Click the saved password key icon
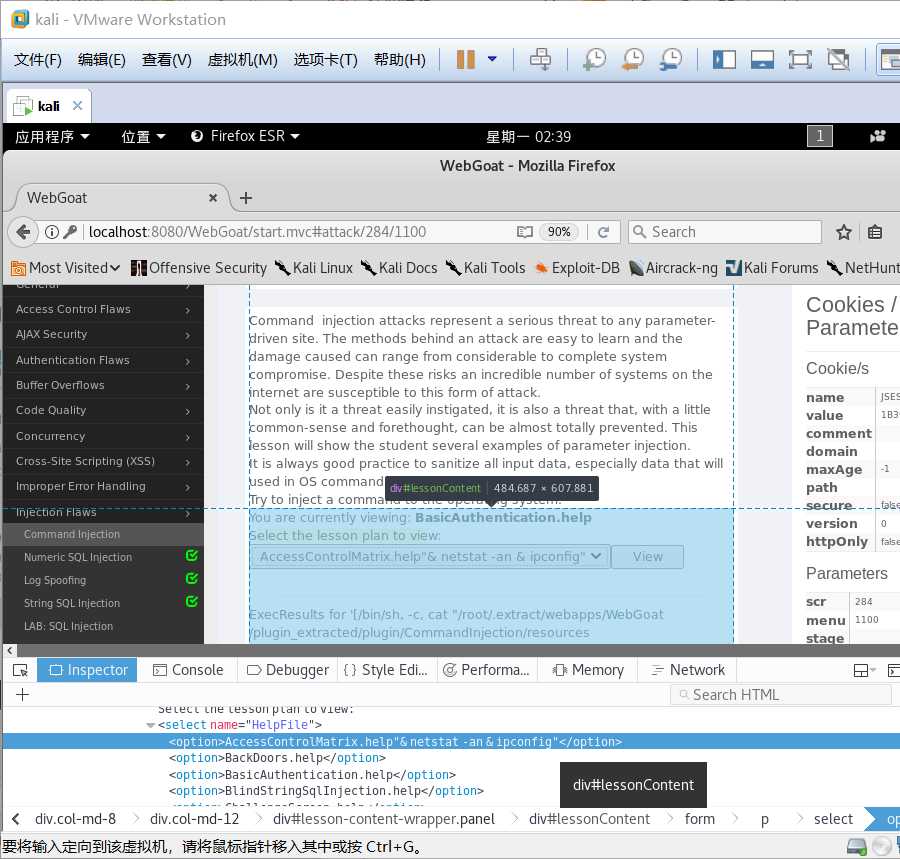The width and height of the screenshot is (900, 859). click(x=70, y=232)
